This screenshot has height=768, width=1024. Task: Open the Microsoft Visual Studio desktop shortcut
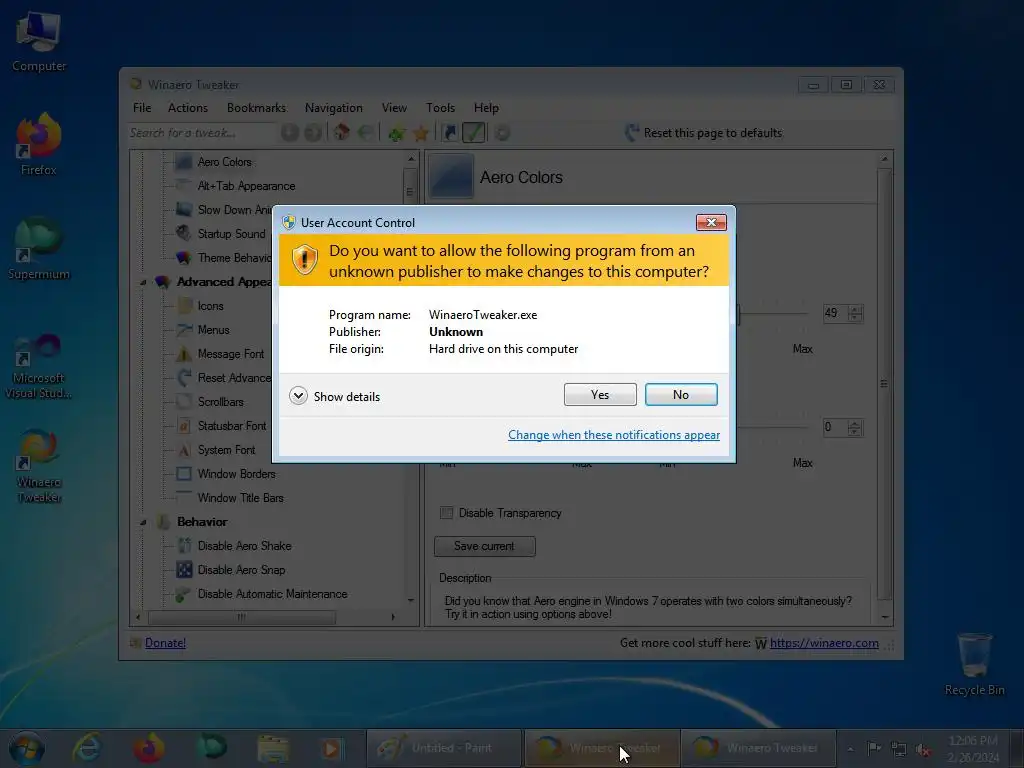(39, 366)
